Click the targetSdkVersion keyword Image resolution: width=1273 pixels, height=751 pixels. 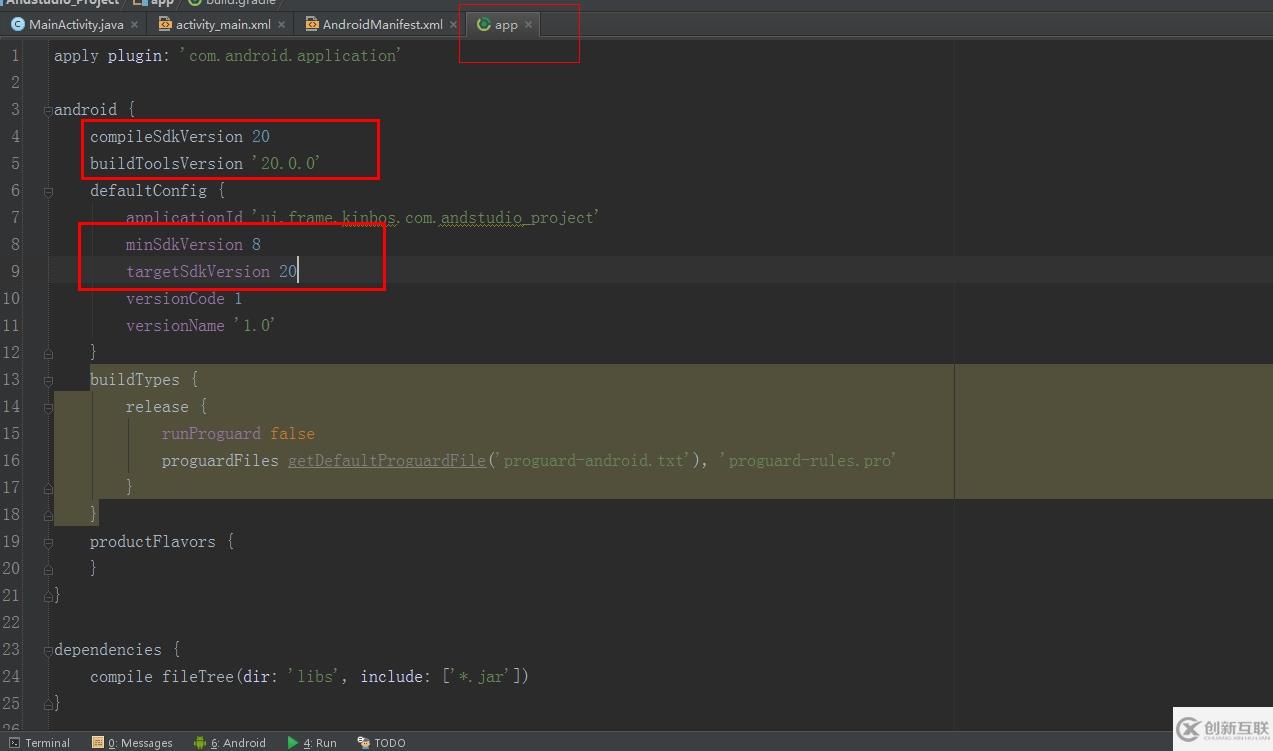tap(198, 272)
